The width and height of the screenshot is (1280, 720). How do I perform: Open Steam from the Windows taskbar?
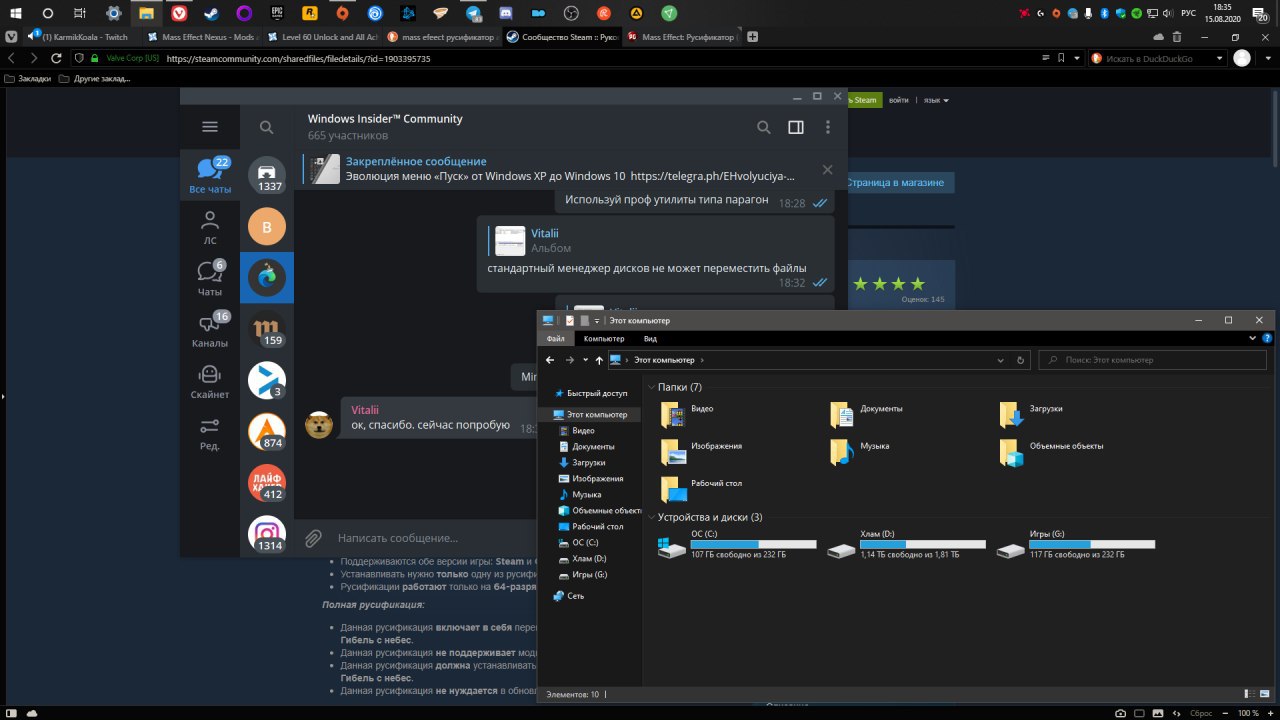pyautogui.click(x=210, y=13)
